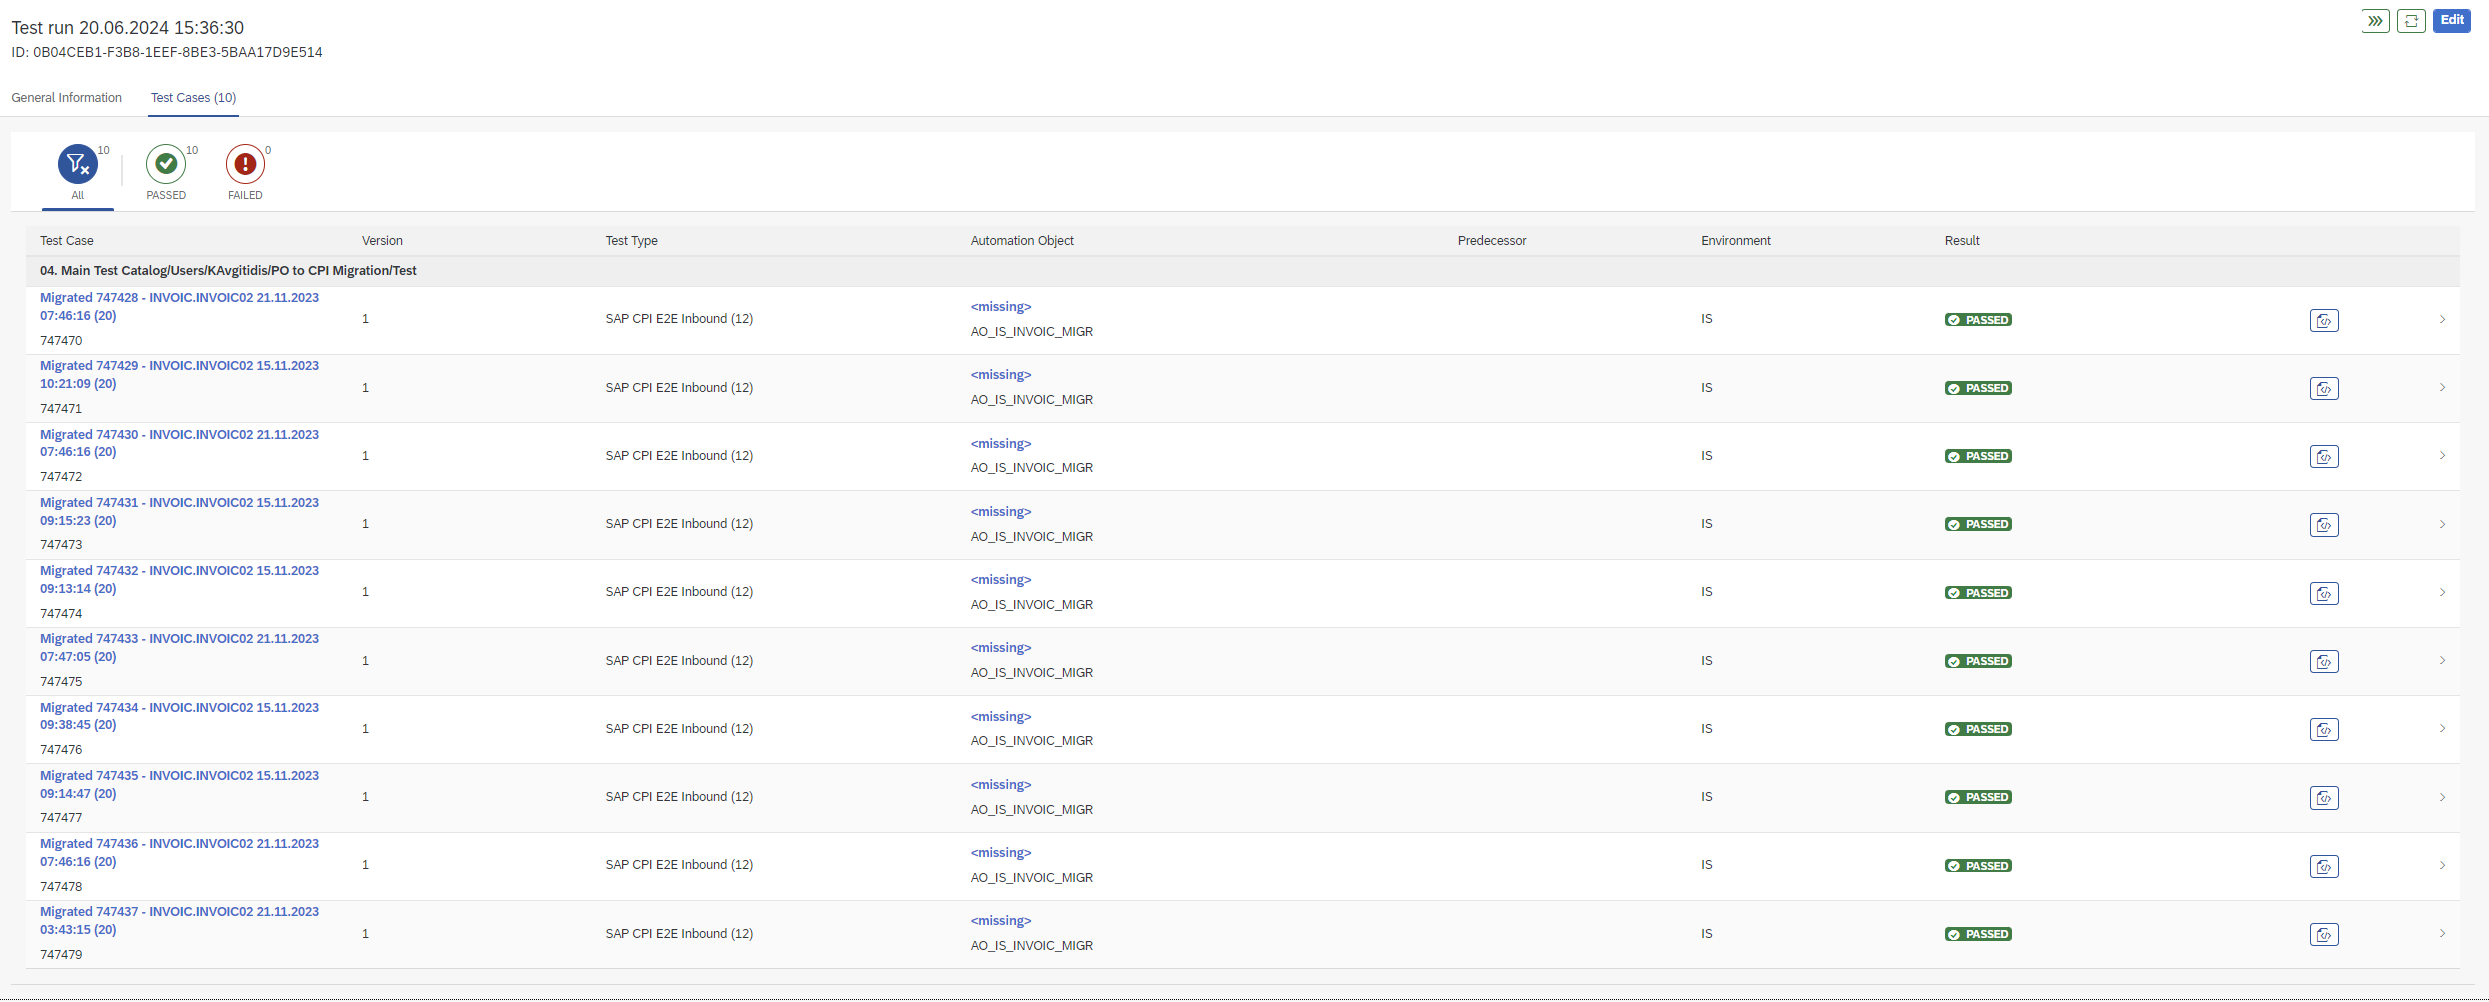This screenshot has width=2489, height=1002.
Task: Click the Edit button
Action: click(x=2451, y=21)
